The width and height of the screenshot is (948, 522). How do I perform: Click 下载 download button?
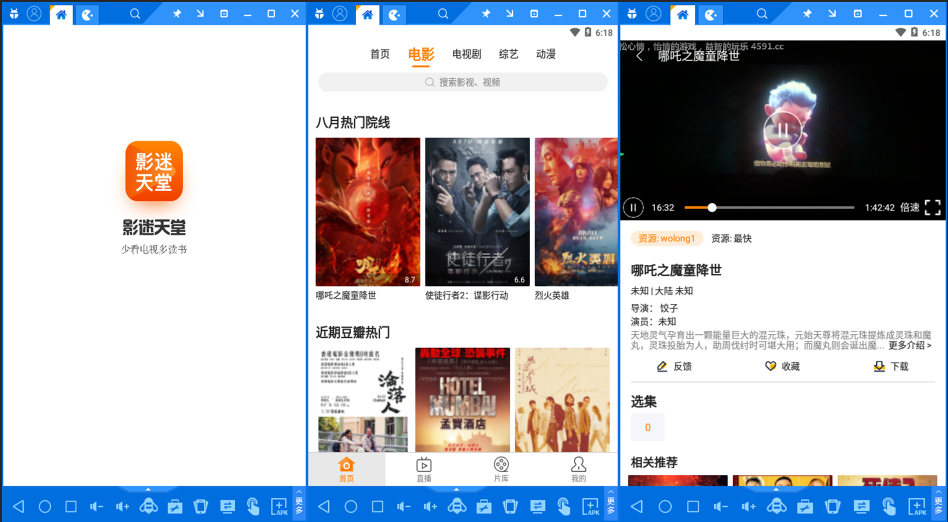click(x=891, y=366)
